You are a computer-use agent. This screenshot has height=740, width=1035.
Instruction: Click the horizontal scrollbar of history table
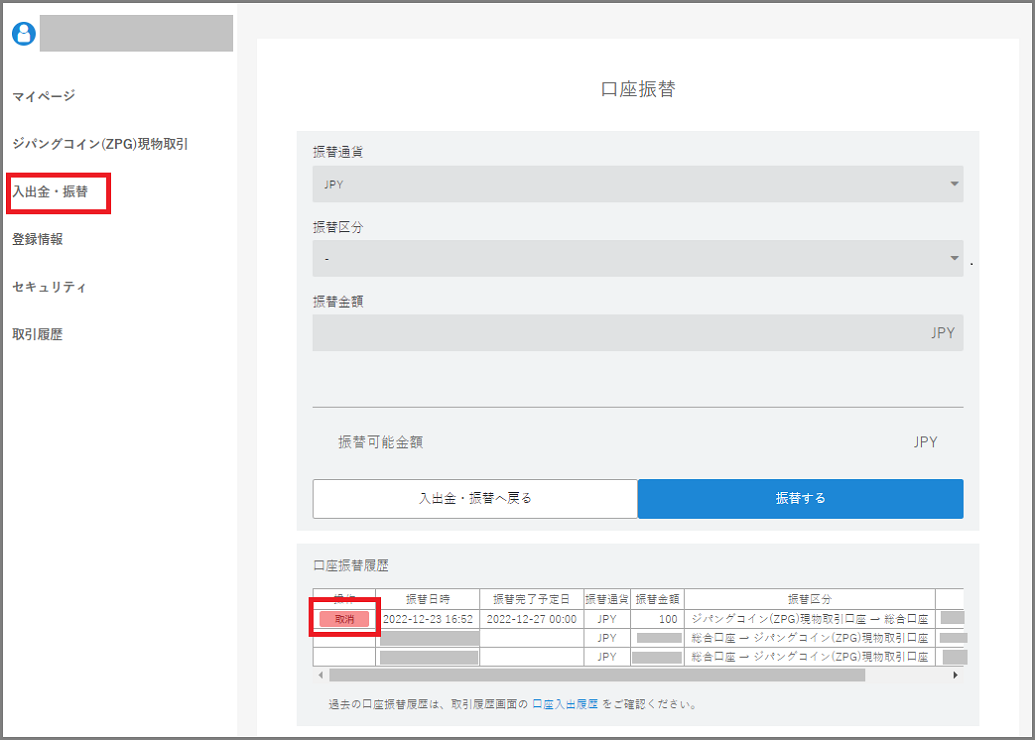tap(597, 675)
